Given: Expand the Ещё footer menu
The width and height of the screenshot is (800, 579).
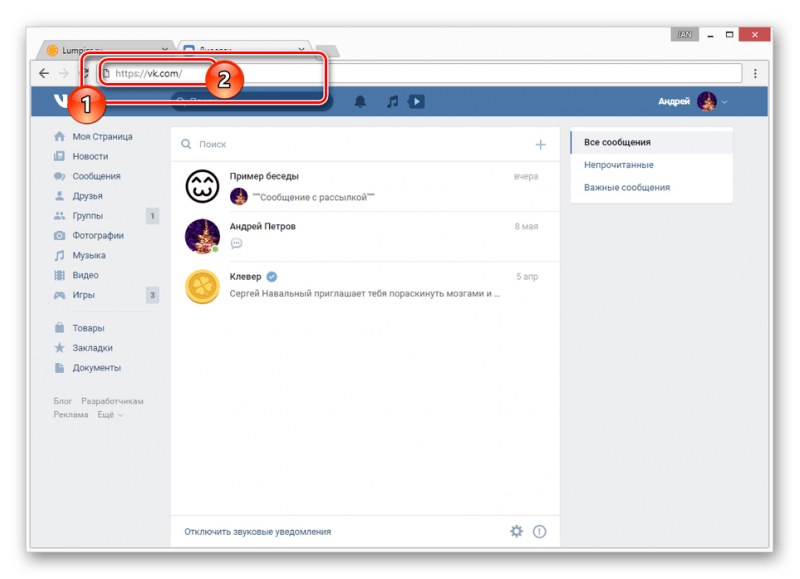Looking at the screenshot, I should (x=110, y=415).
